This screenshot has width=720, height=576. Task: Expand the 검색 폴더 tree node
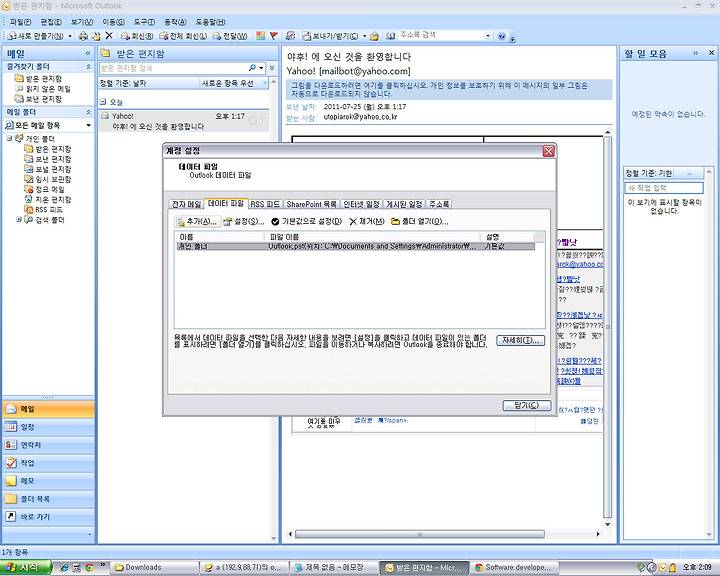(19, 220)
